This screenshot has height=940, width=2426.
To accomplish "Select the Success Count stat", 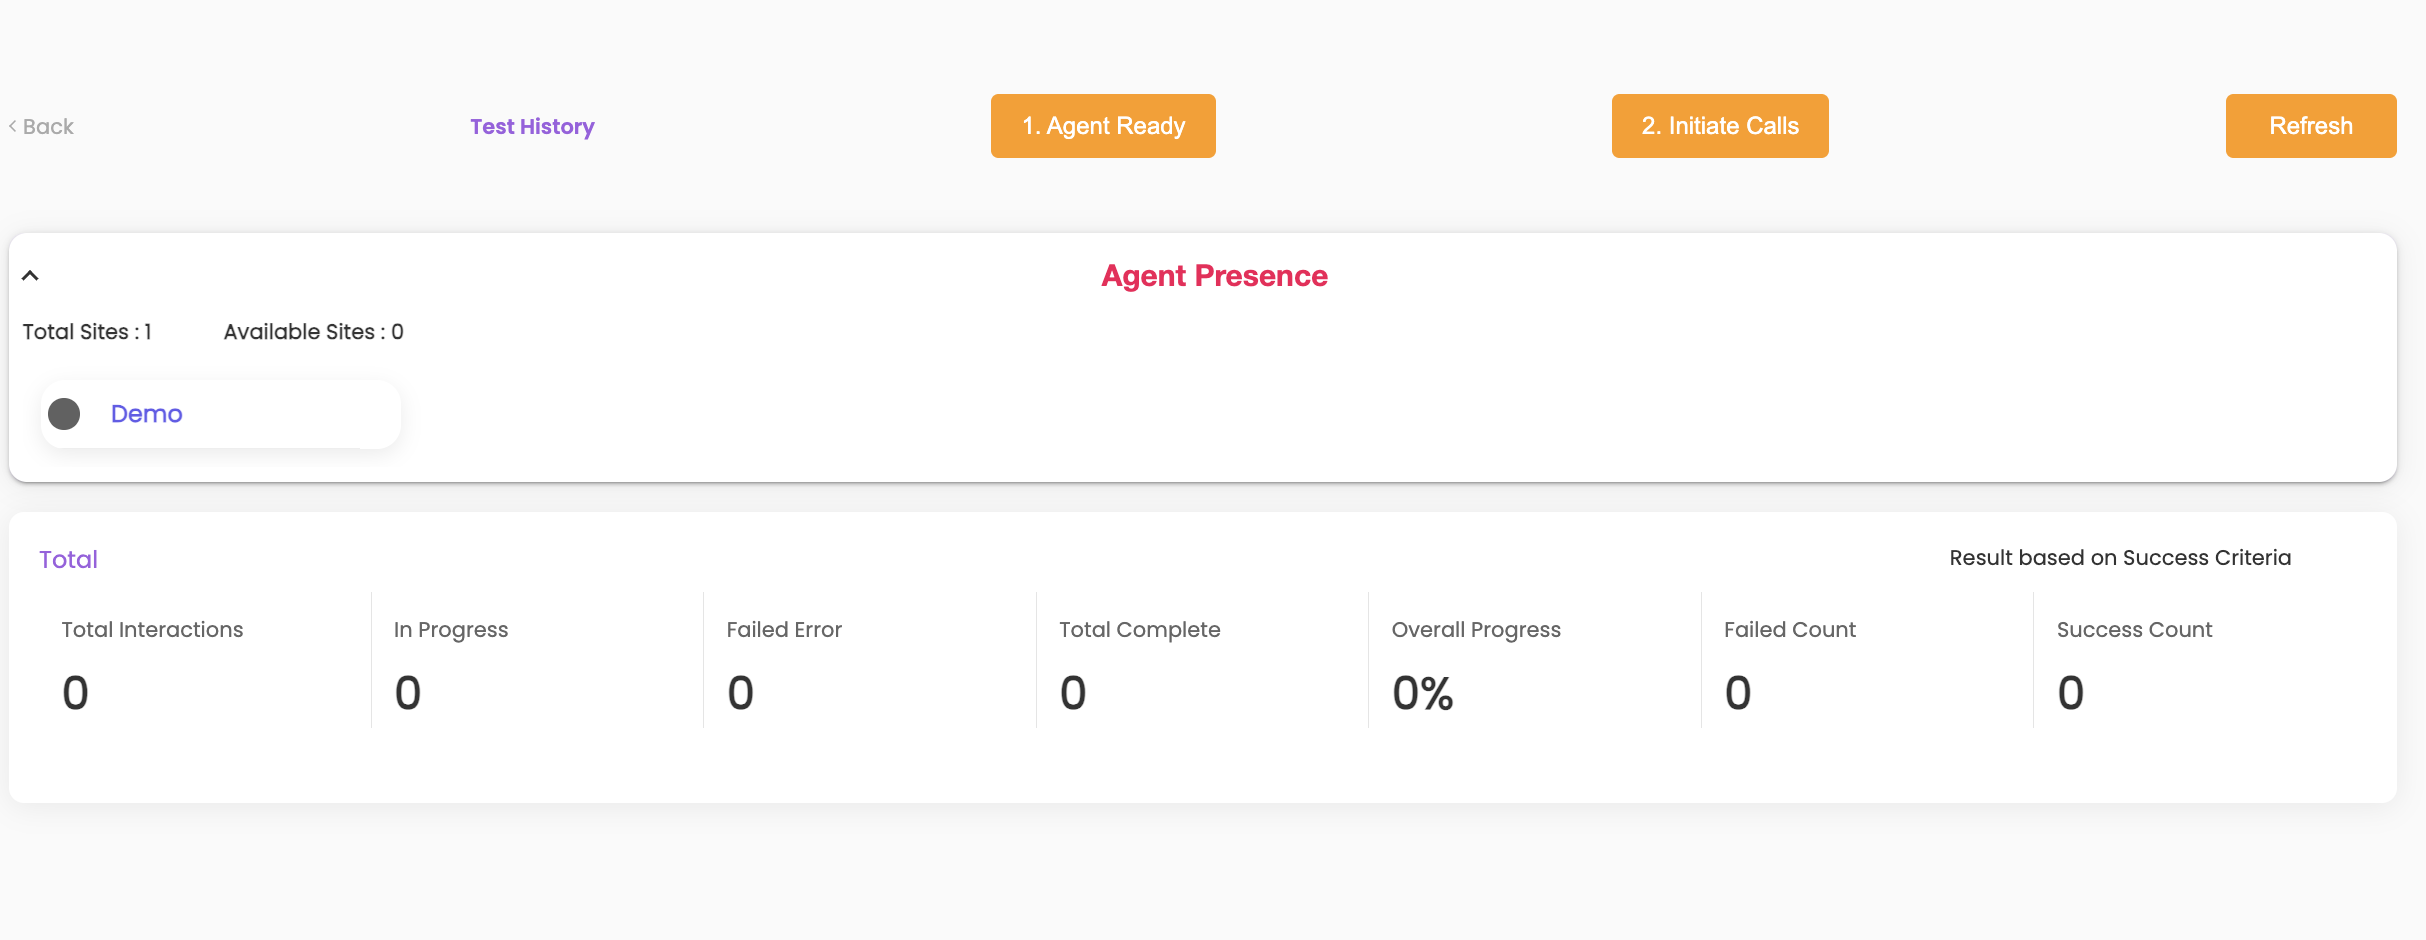I will pos(2134,630).
